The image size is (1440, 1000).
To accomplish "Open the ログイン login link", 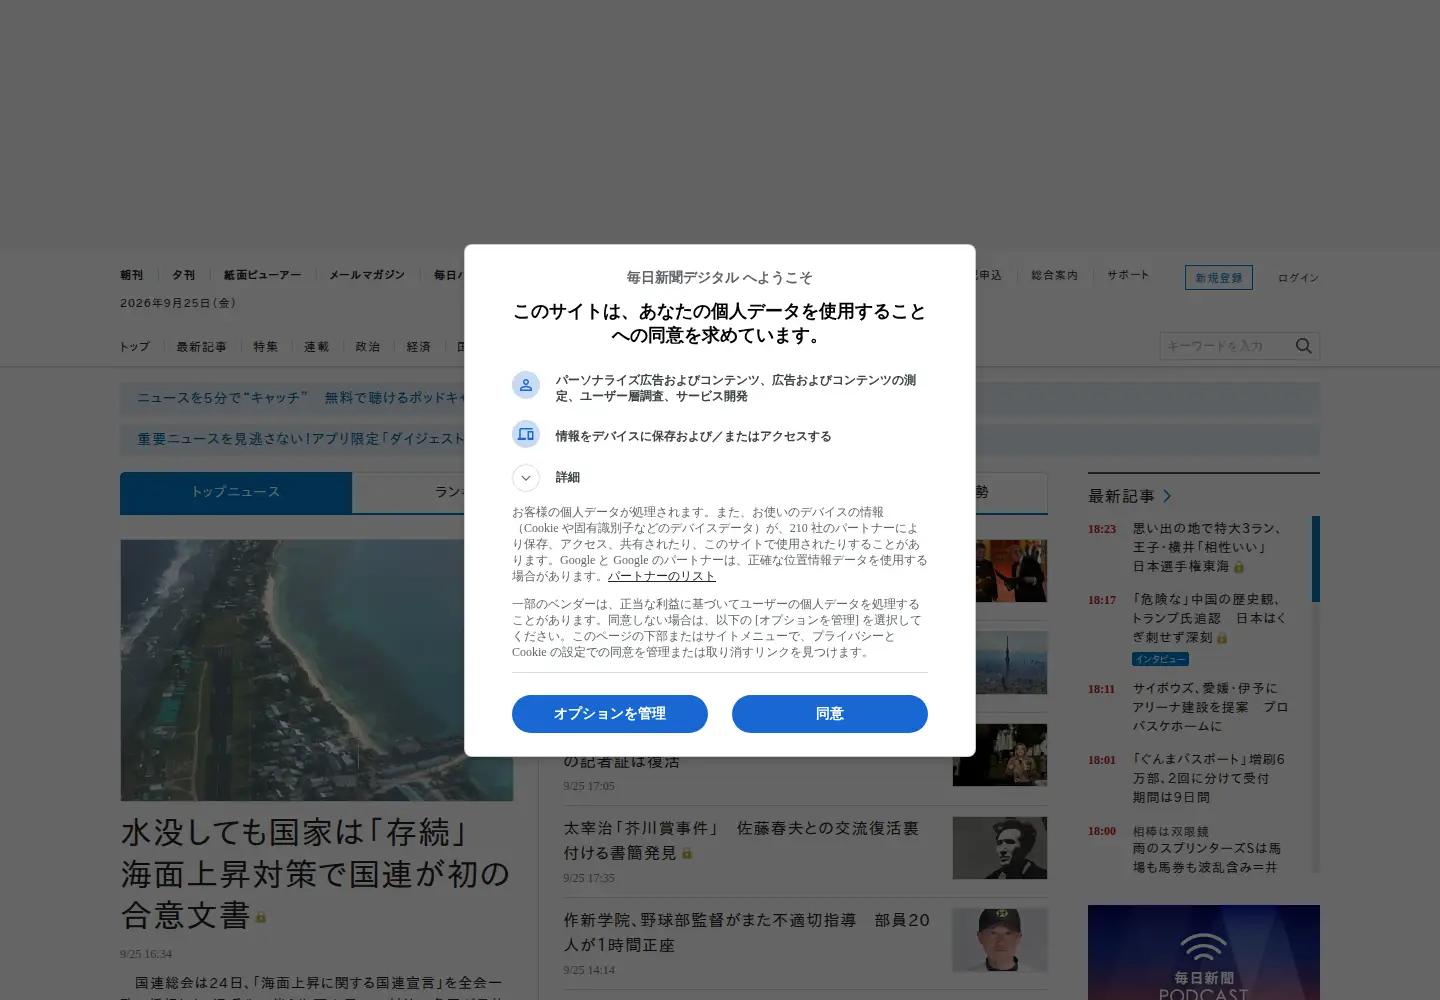I will point(1298,278).
